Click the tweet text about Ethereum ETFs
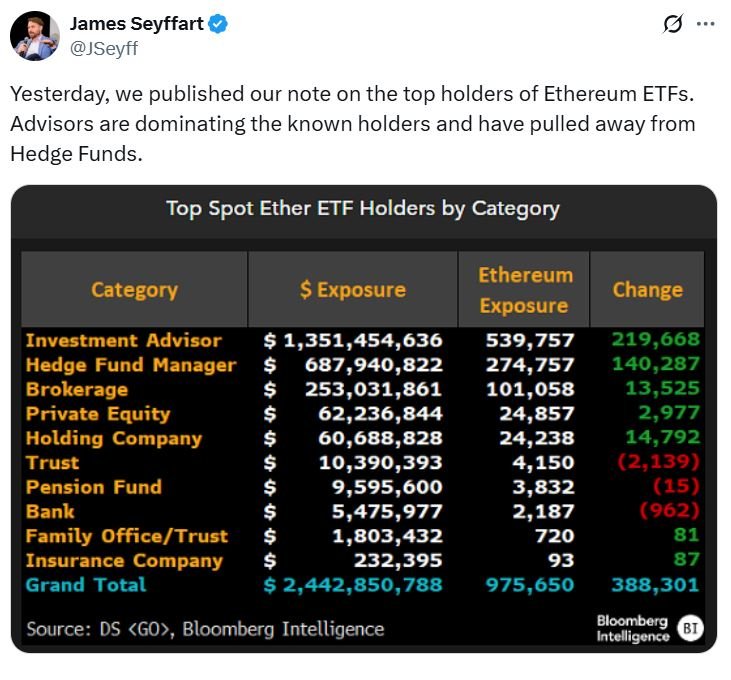The height and width of the screenshot is (680, 731). pyautogui.click(x=352, y=124)
